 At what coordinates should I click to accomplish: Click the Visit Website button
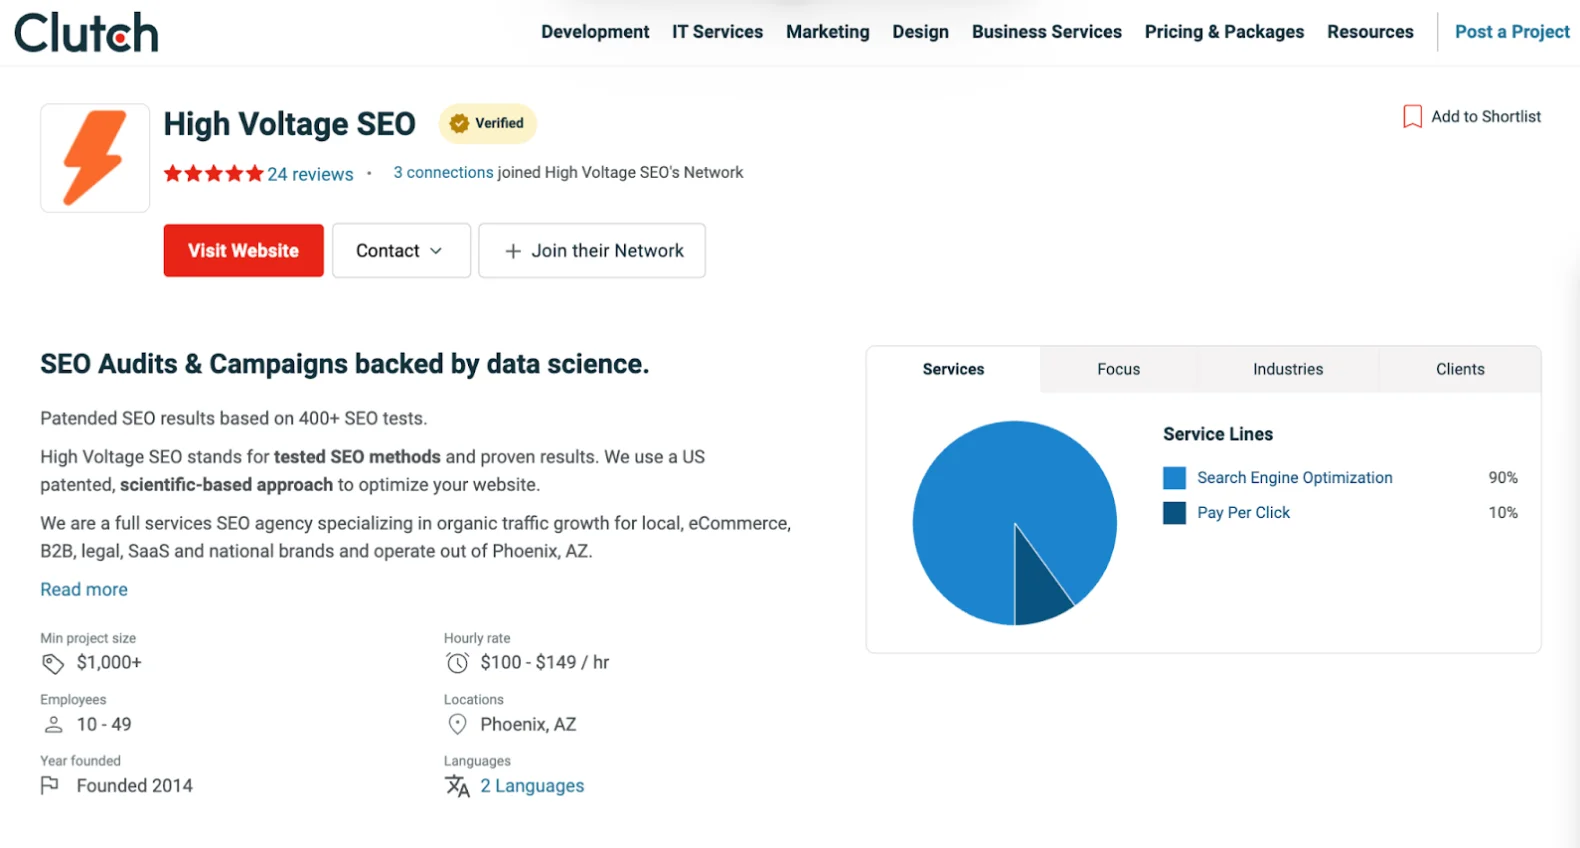(x=244, y=251)
